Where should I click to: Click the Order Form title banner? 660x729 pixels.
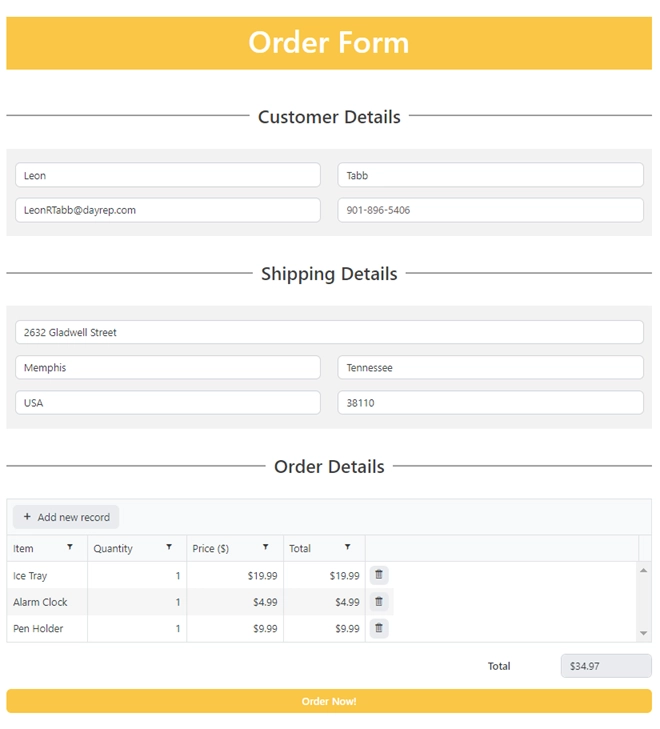pos(329,43)
